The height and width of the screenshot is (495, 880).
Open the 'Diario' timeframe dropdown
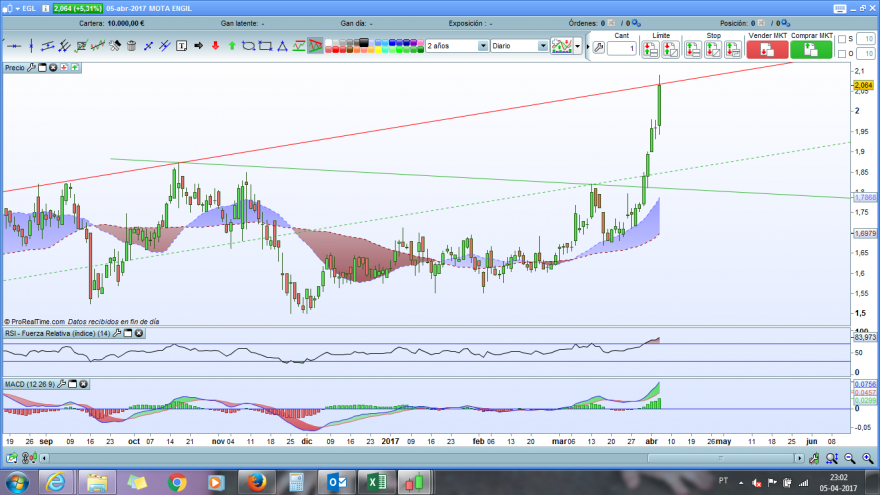(x=519, y=46)
